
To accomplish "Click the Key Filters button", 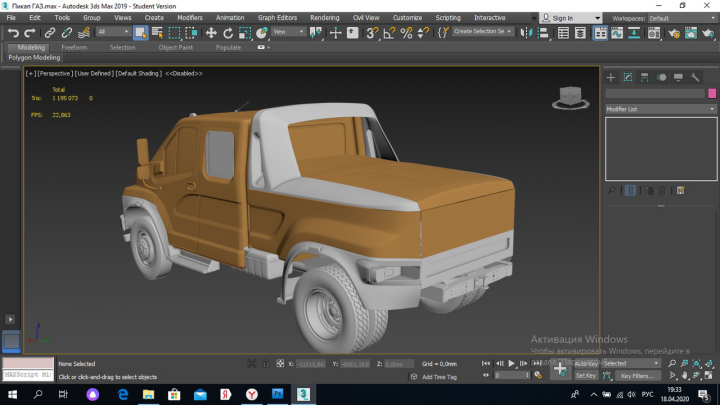I will pyautogui.click(x=636, y=376).
